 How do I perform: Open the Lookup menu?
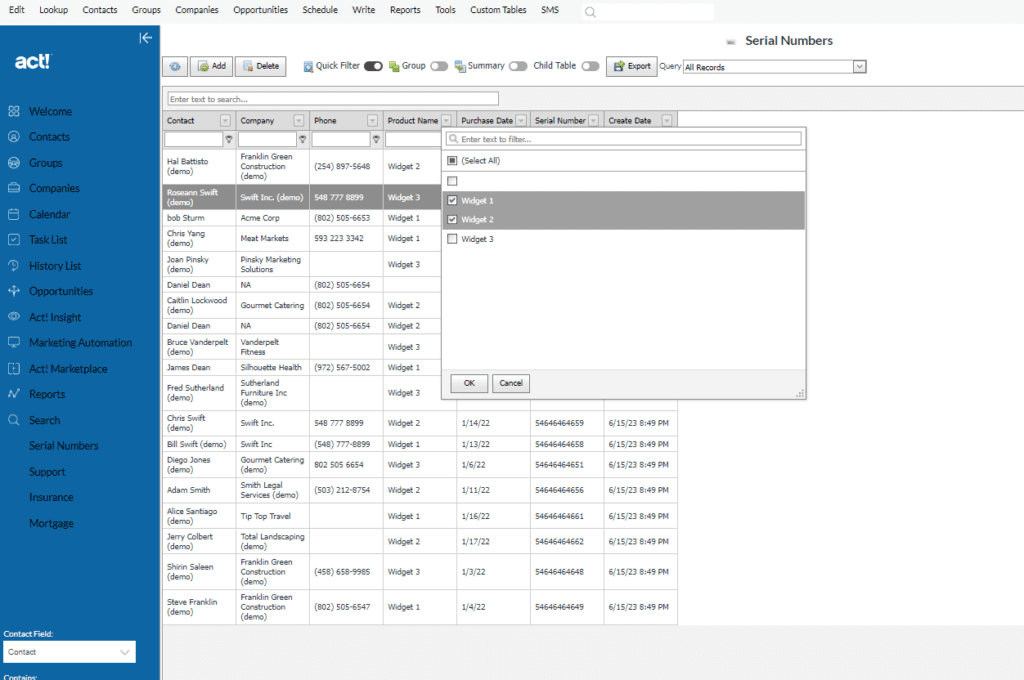pyautogui.click(x=54, y=10)
